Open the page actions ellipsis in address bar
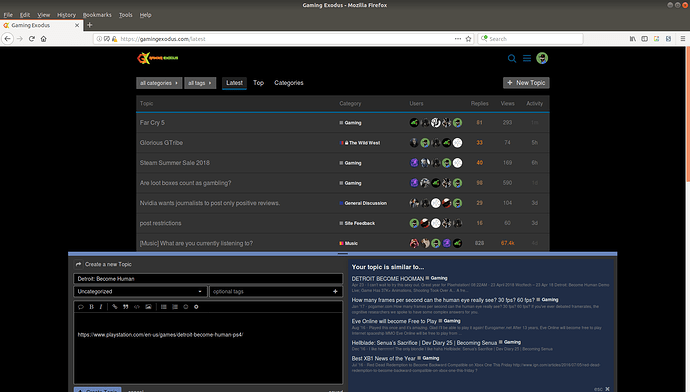The image size is (690, 392). point(458,39)
